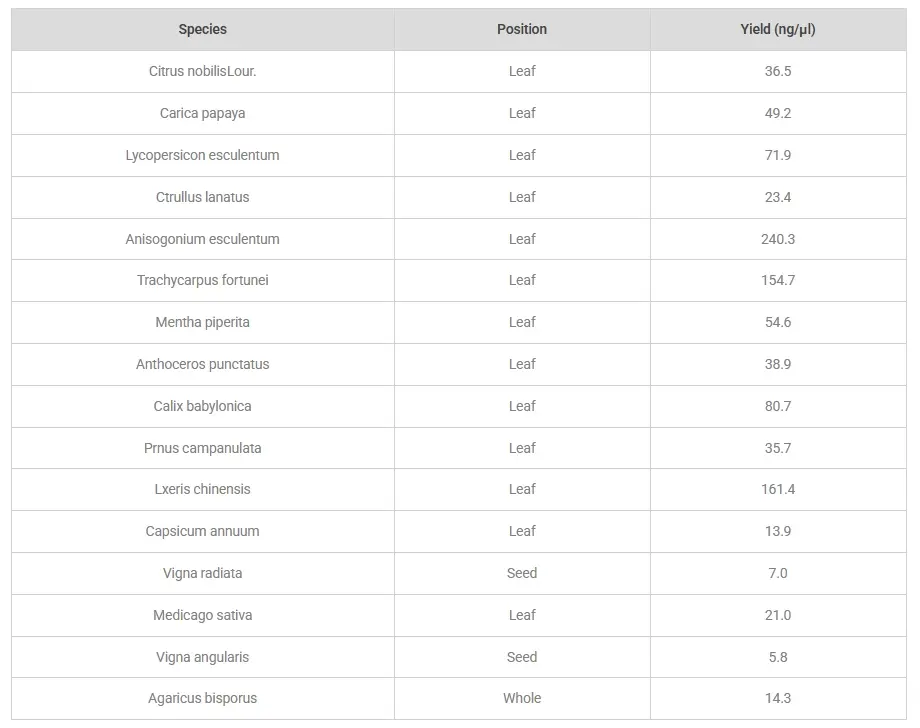Select the Prnus campanulata cell
Viewport: 920px width, 728px height.
point(202,448)
